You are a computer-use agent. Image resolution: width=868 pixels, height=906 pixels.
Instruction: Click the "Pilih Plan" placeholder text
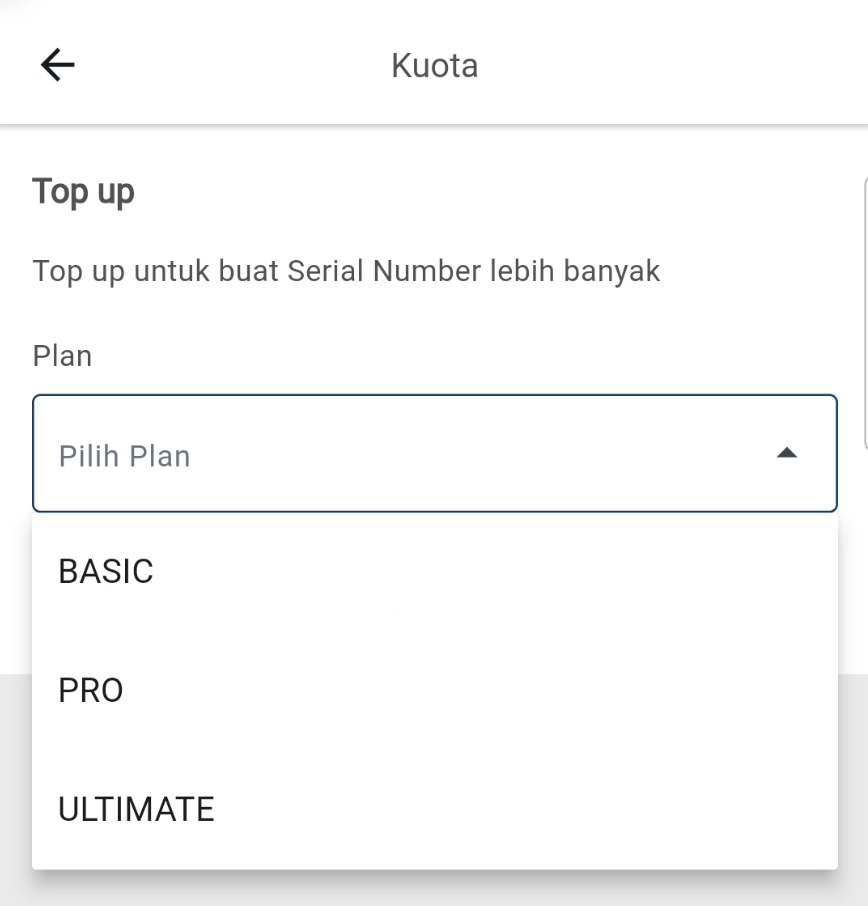[124, 456]
